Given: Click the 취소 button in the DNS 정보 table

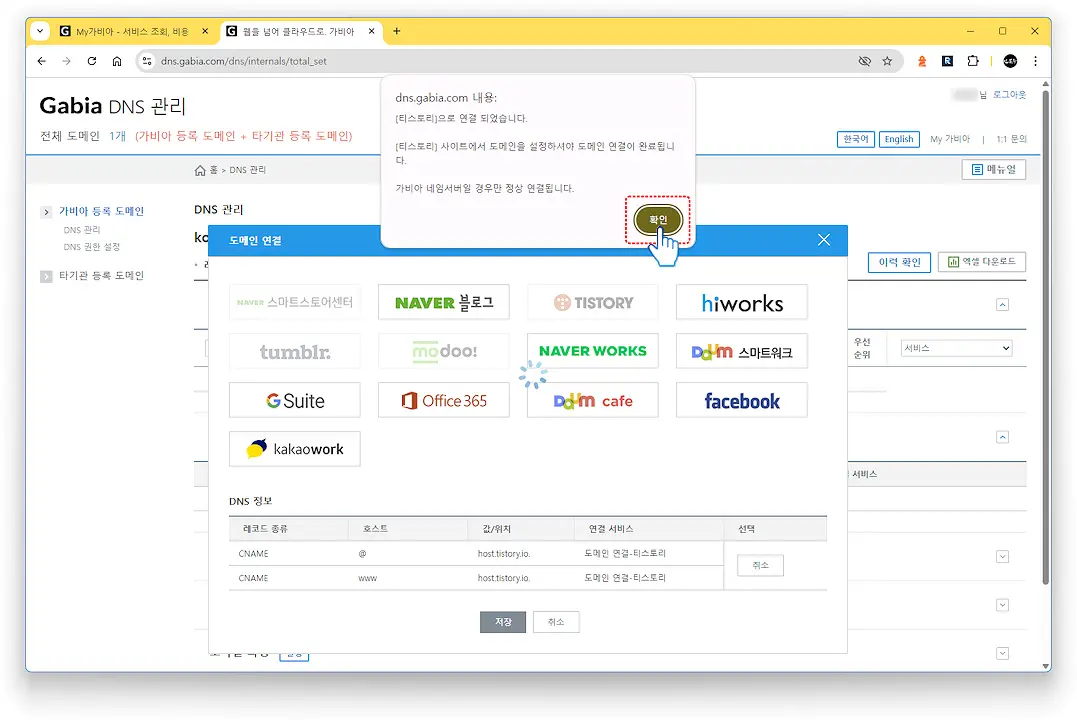Looking at the screenshot, I should [x=760, y=565].
